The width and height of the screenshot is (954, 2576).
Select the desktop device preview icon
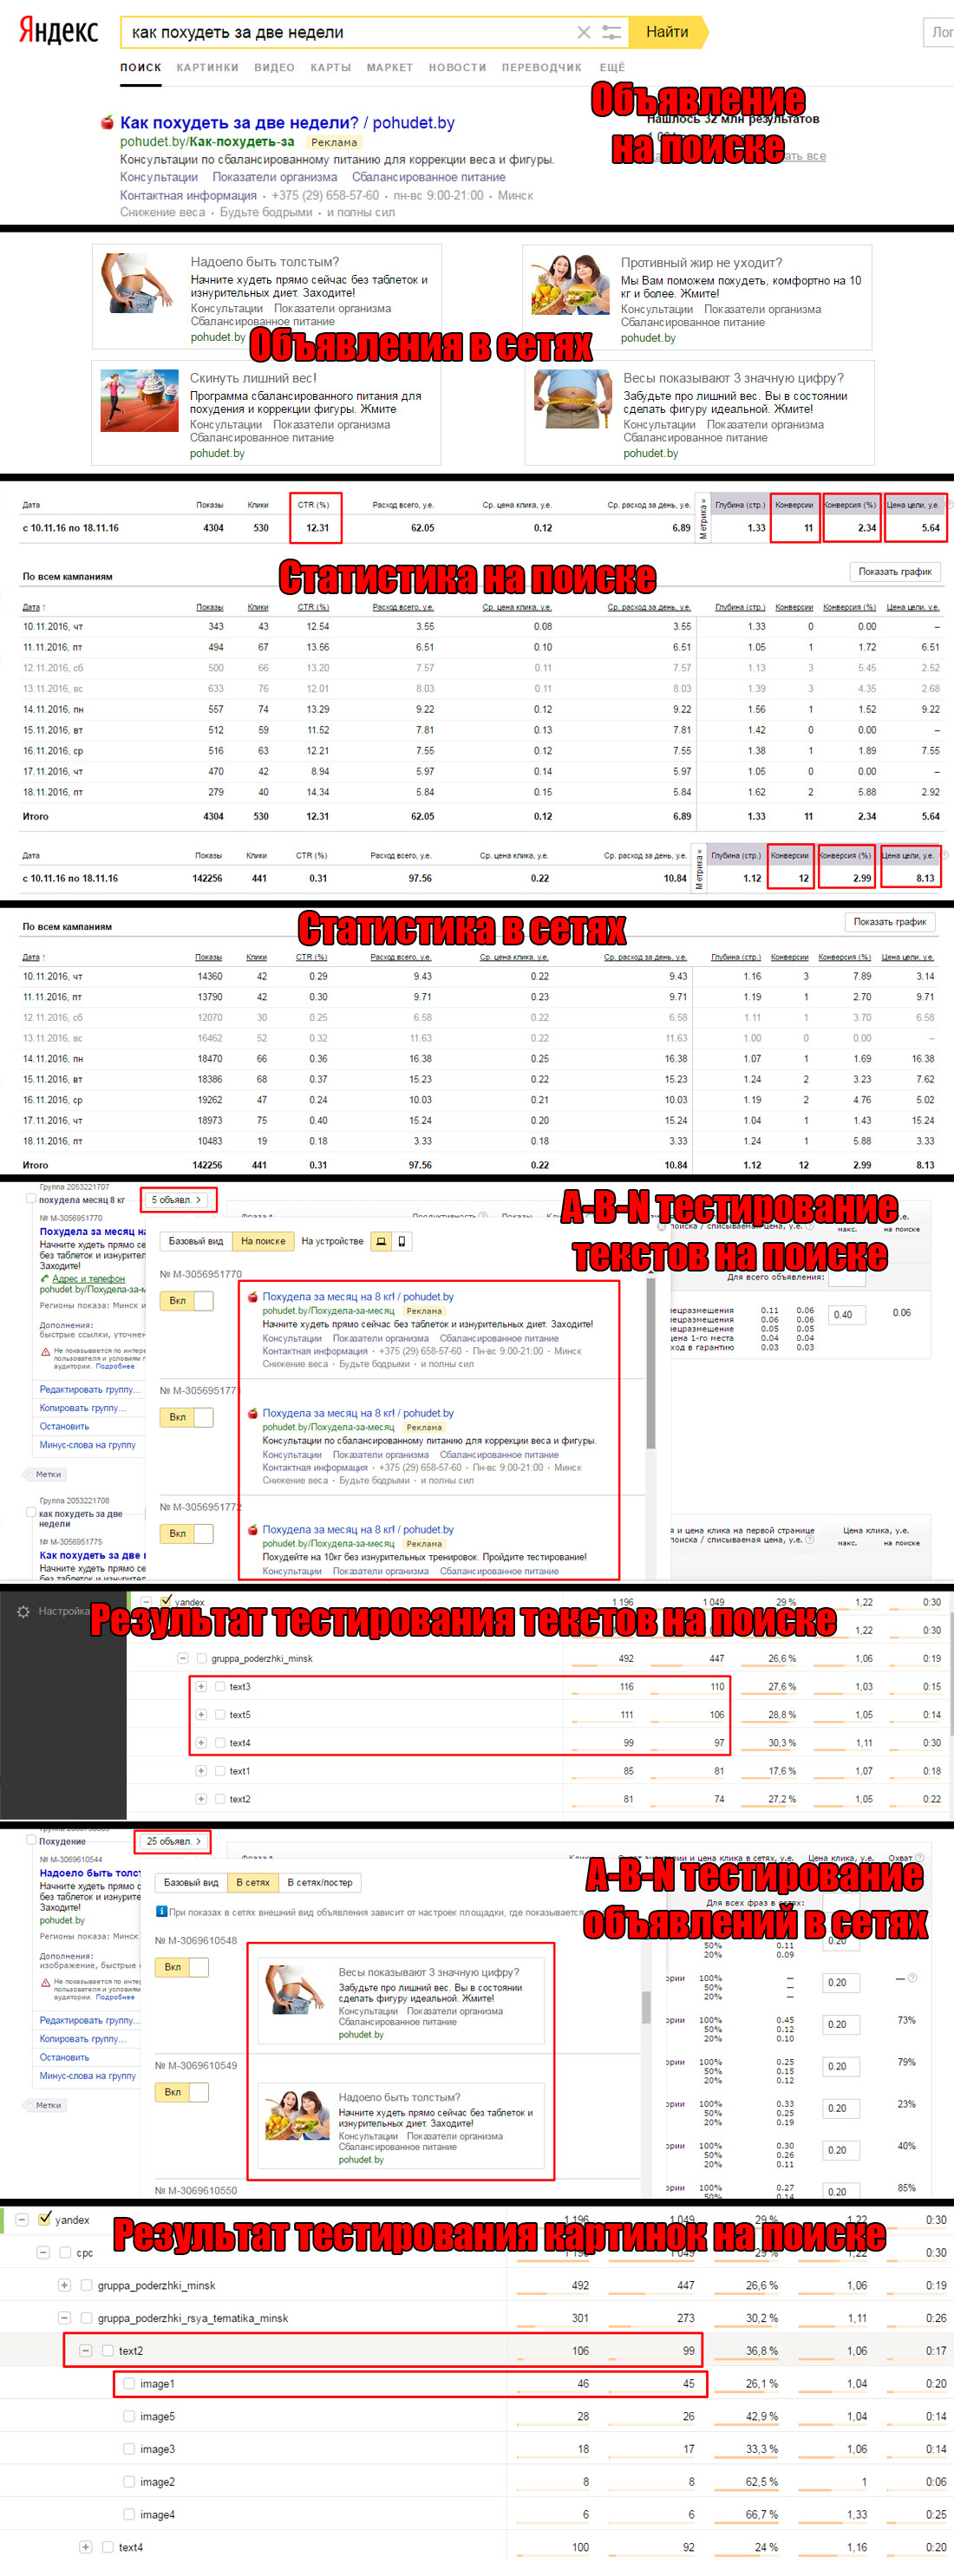point(381,1241)
